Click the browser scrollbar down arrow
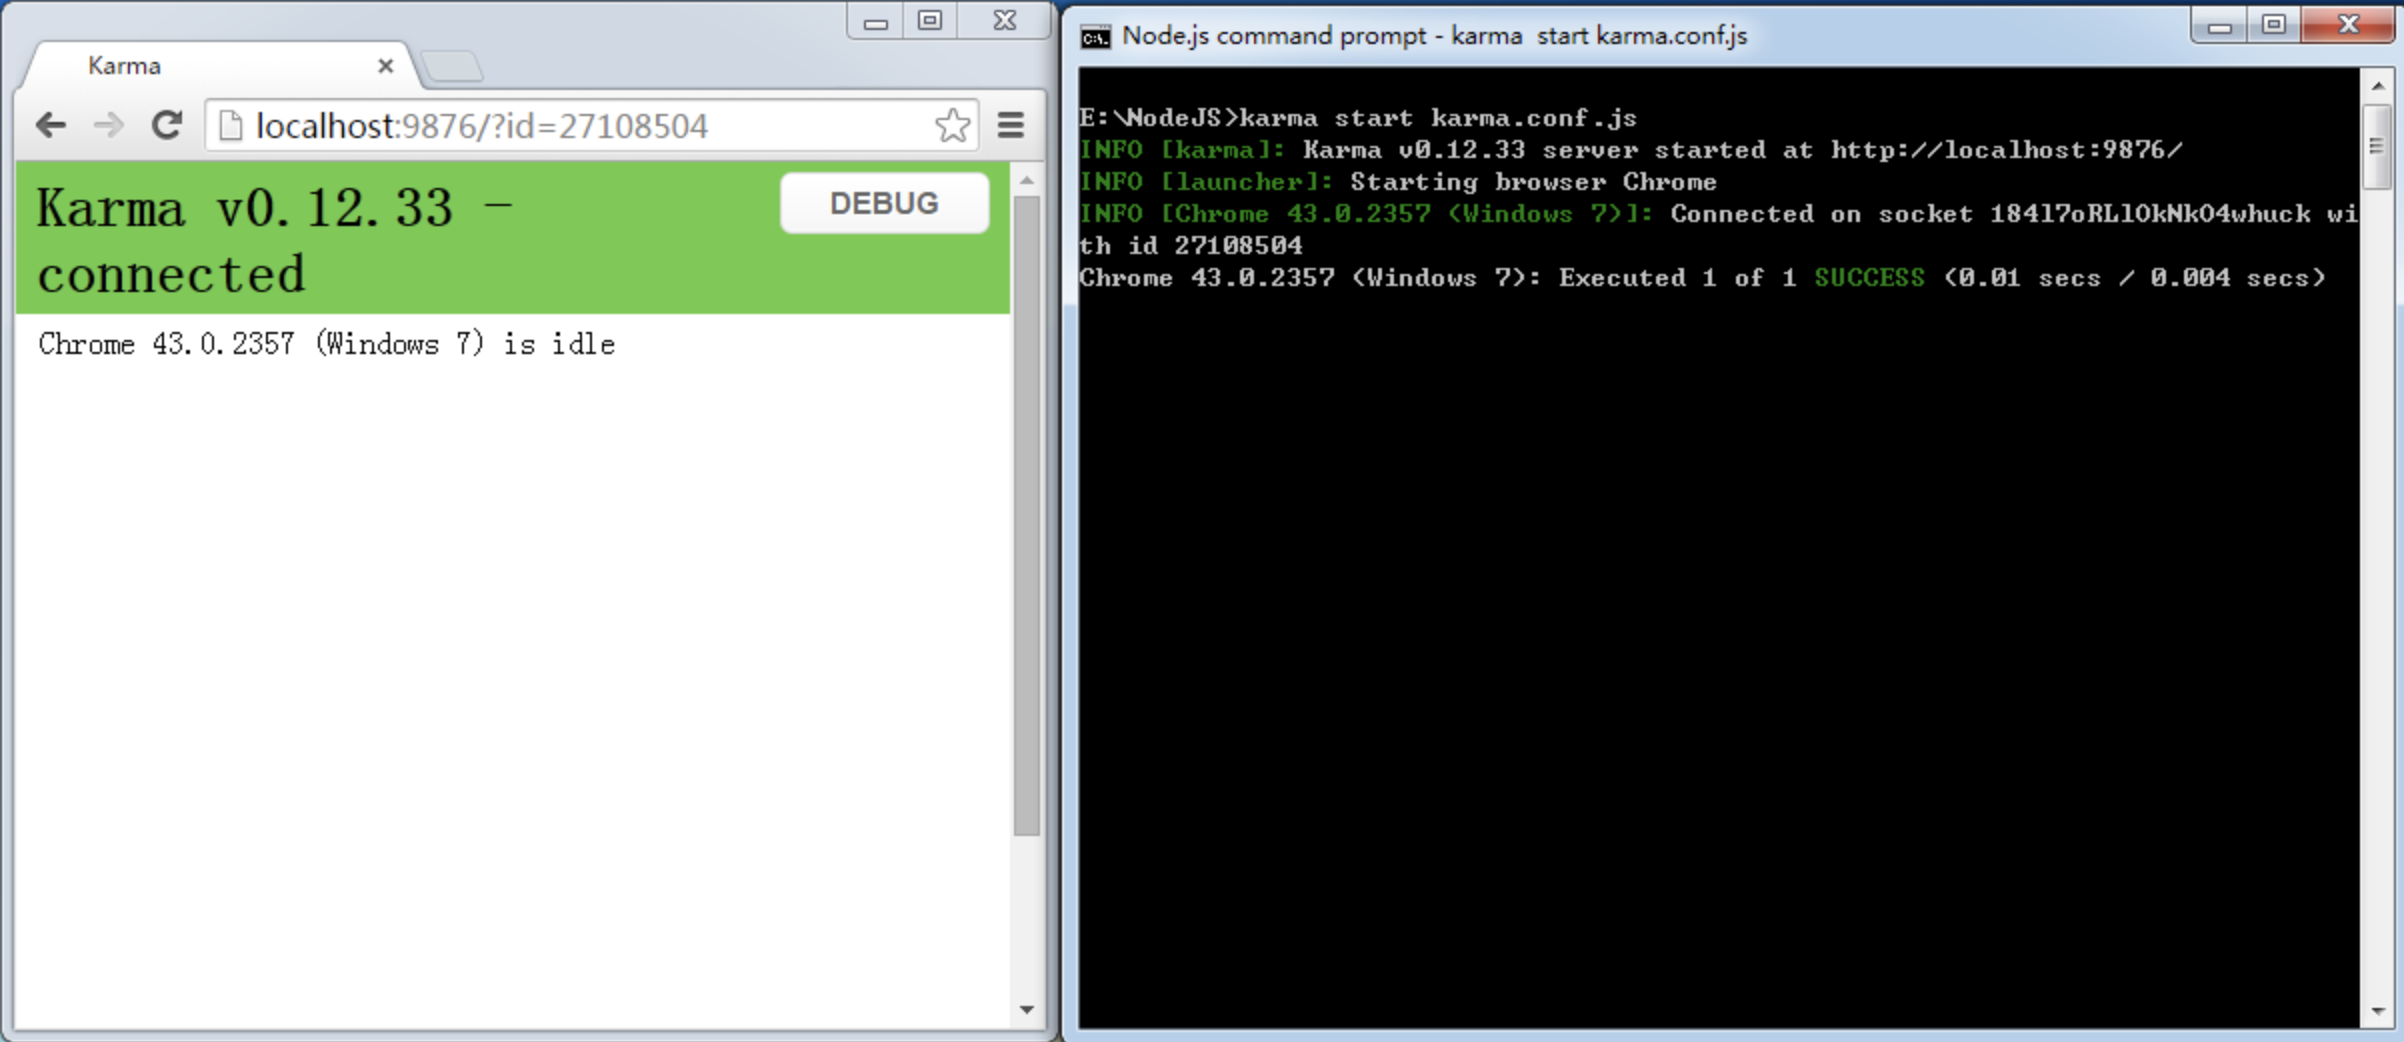This screenshot has width=2404, height=1042. click(x=1026, y=1009)
